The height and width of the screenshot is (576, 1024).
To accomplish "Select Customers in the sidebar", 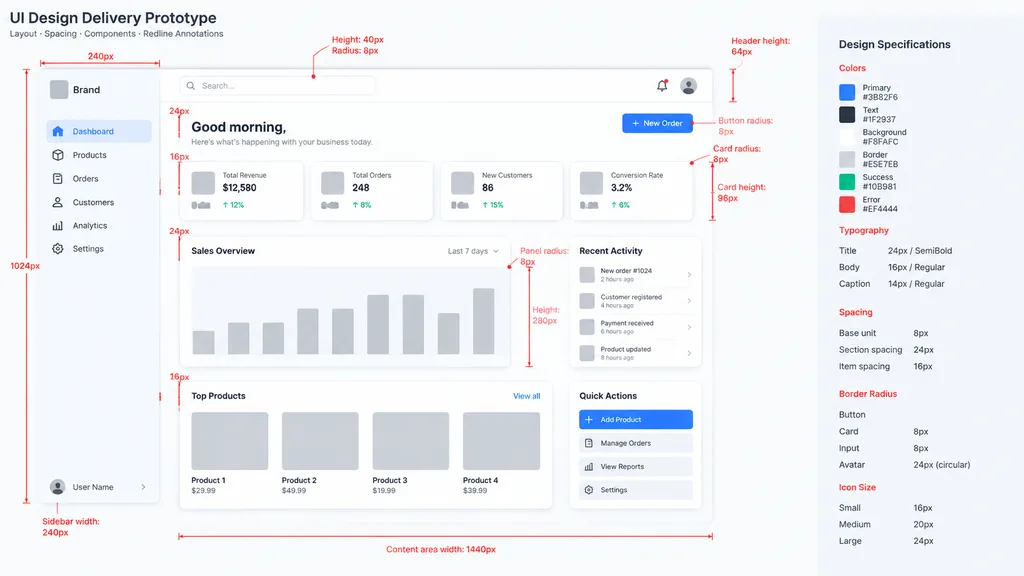I will [99, 202].
